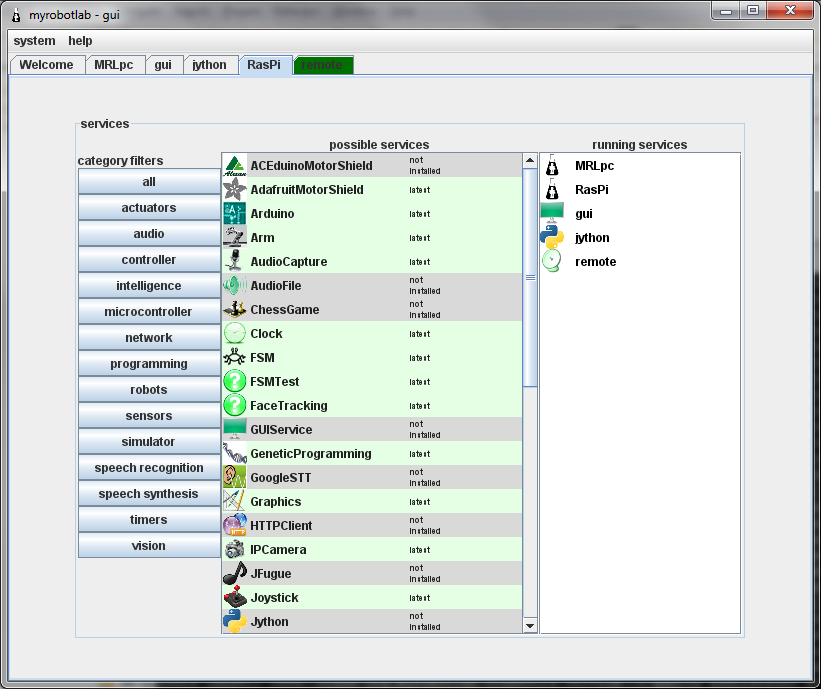Filter services by intelligence
Viewport: 821px width, 689px height.
(149, 286)
